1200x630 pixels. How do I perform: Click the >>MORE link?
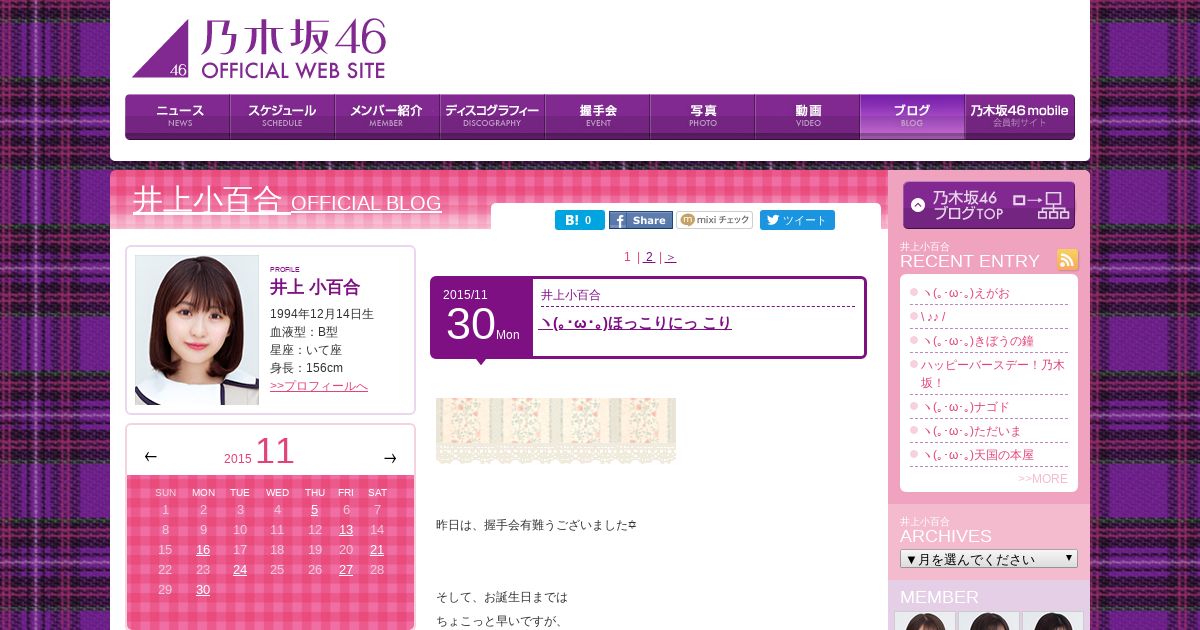[x=1043, y=479]
